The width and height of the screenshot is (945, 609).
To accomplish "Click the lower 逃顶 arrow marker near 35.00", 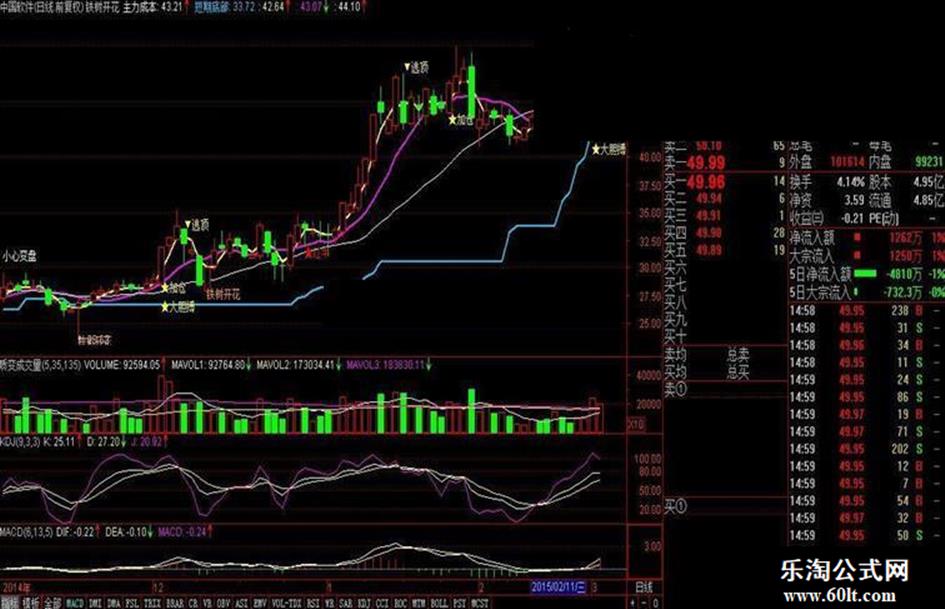I will click(x=196, y=225).
